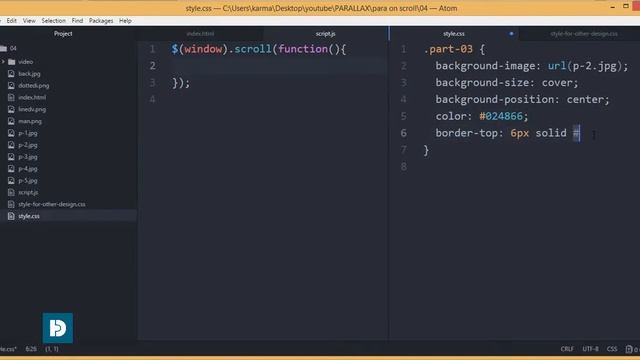
Task: Click the video folder icon
Action: click(11, 62)
